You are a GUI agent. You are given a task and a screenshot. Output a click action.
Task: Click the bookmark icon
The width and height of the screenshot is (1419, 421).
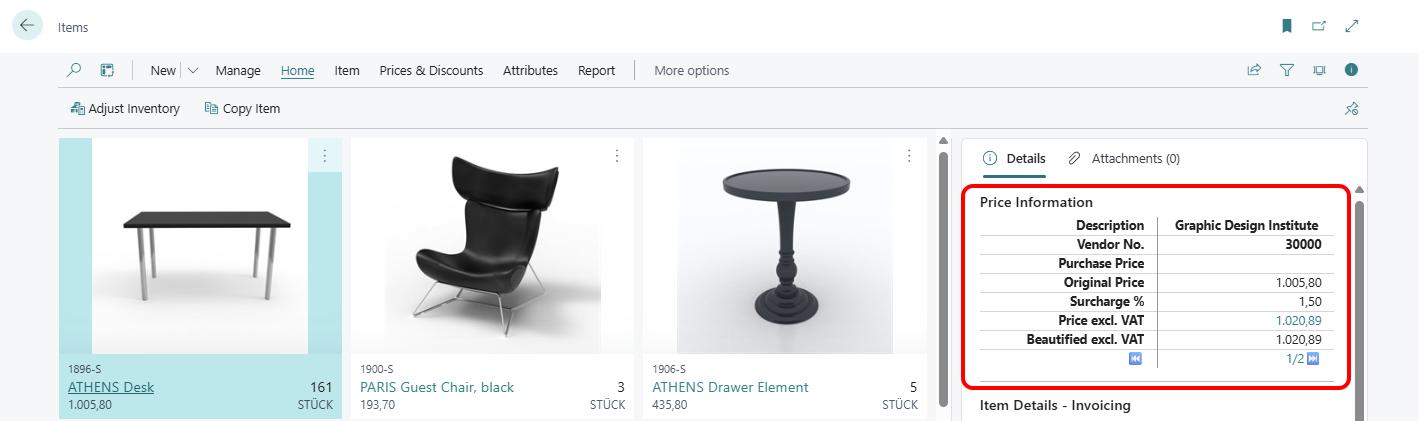coord(1287,26)
